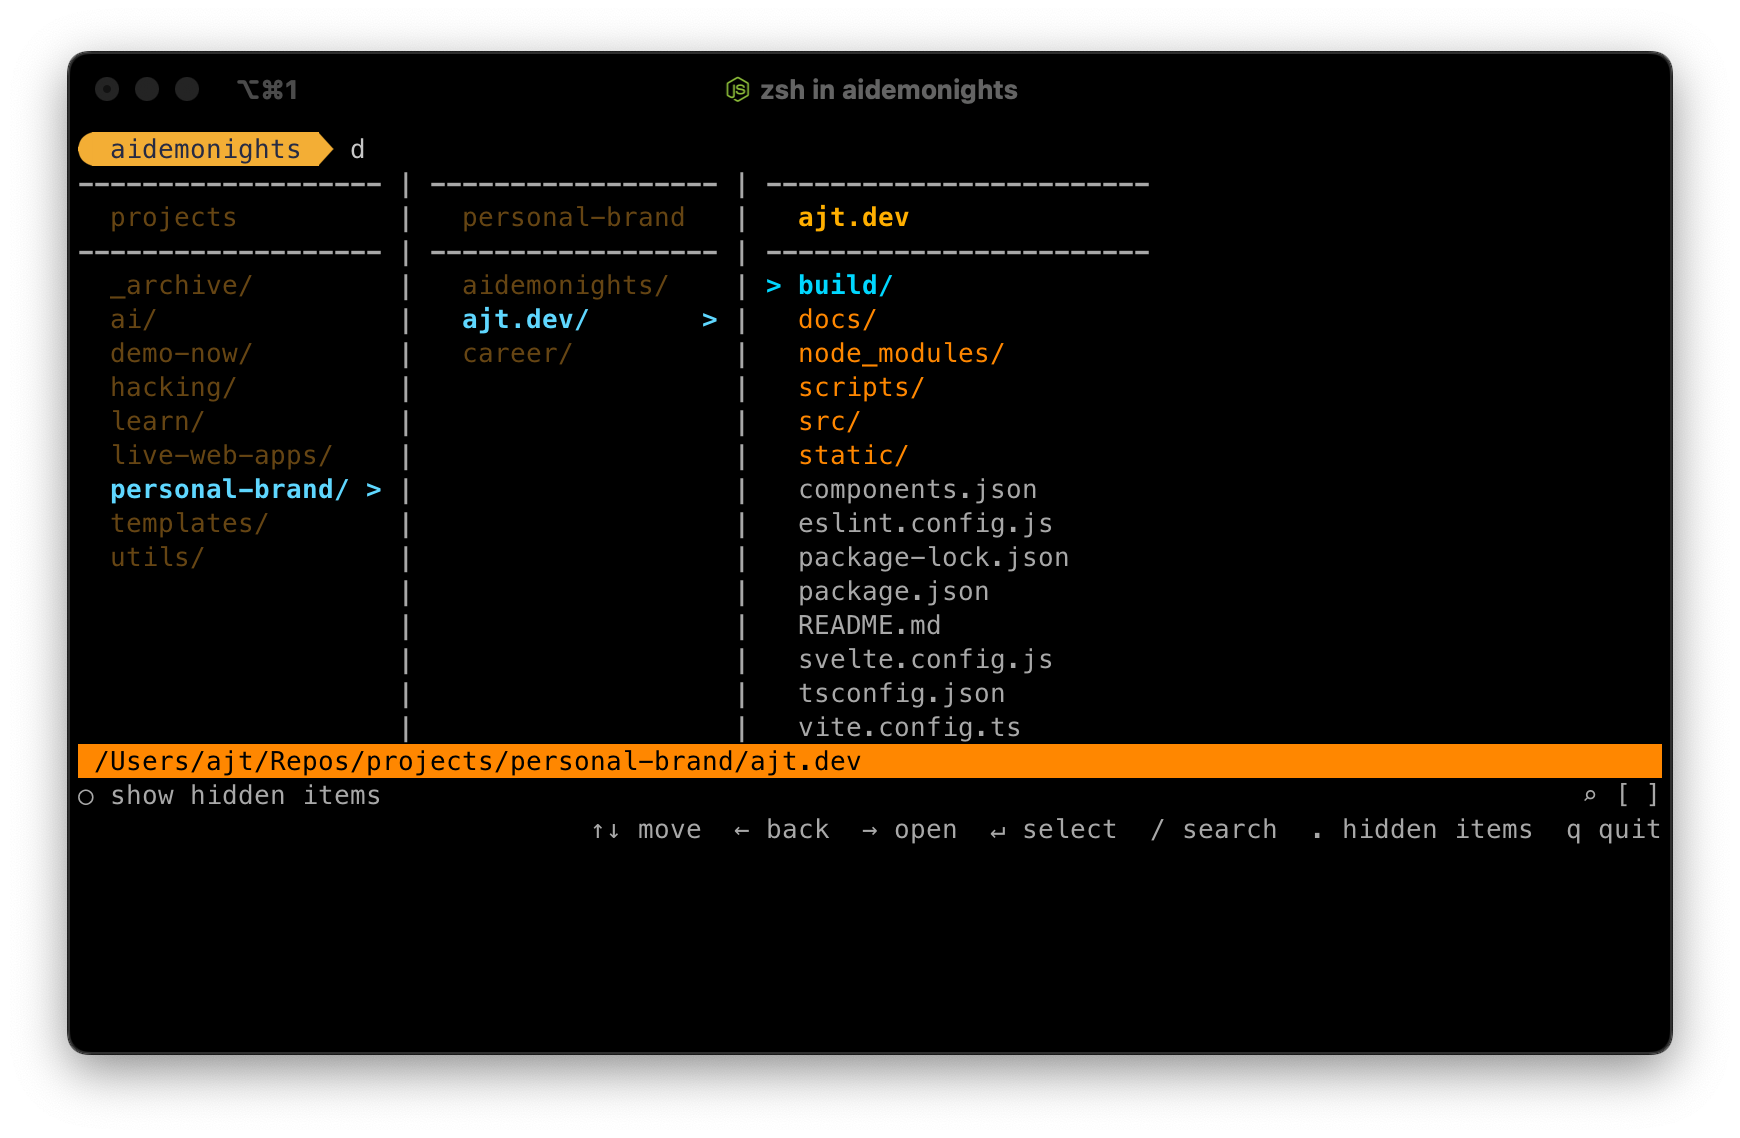Click the README.md file

[869, 626]
